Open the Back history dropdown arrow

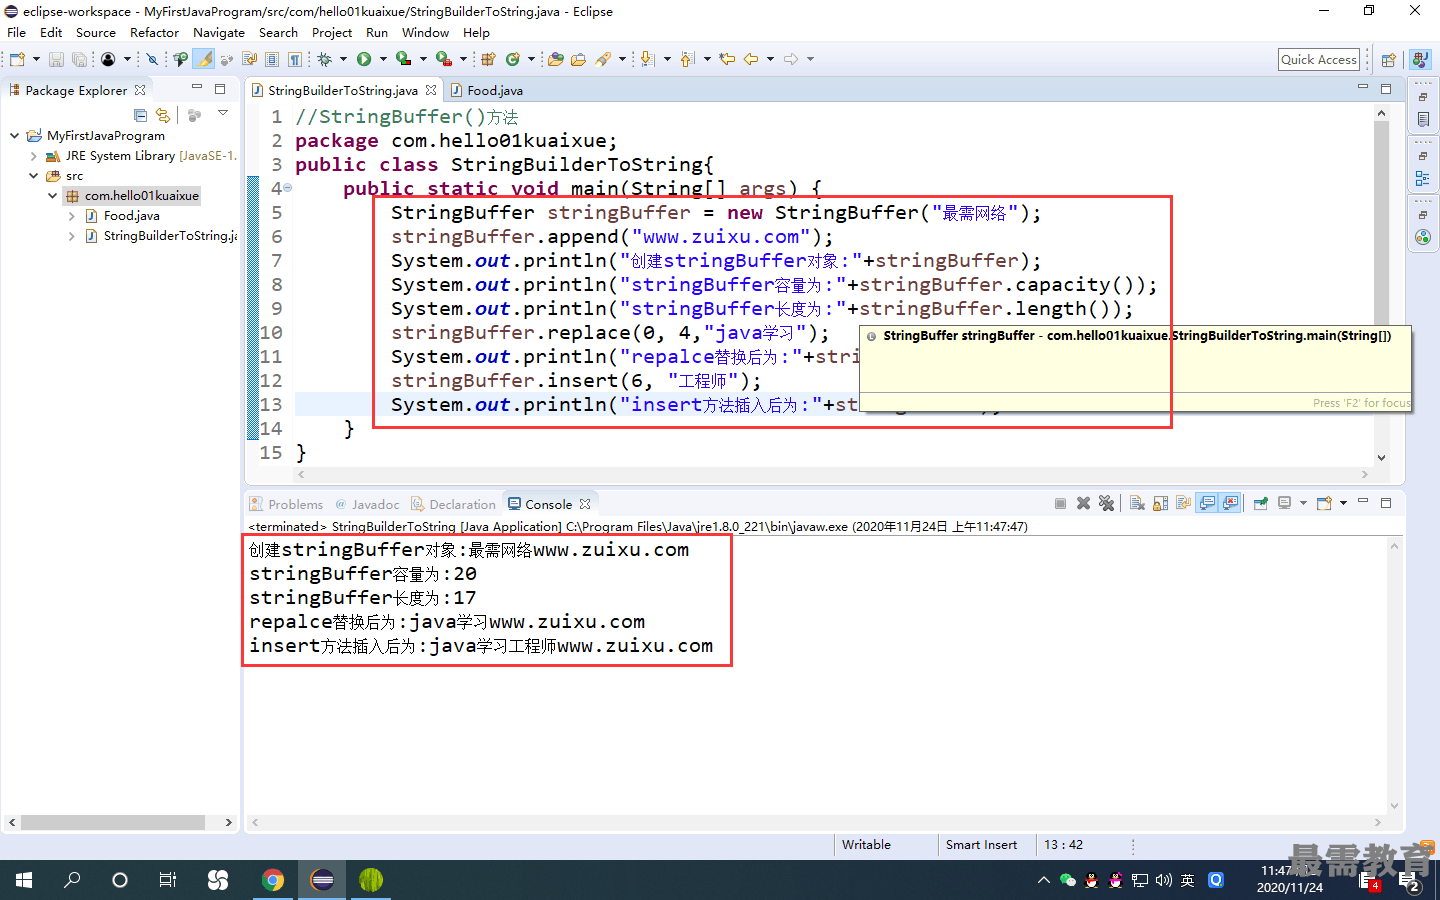coord(770,59)
